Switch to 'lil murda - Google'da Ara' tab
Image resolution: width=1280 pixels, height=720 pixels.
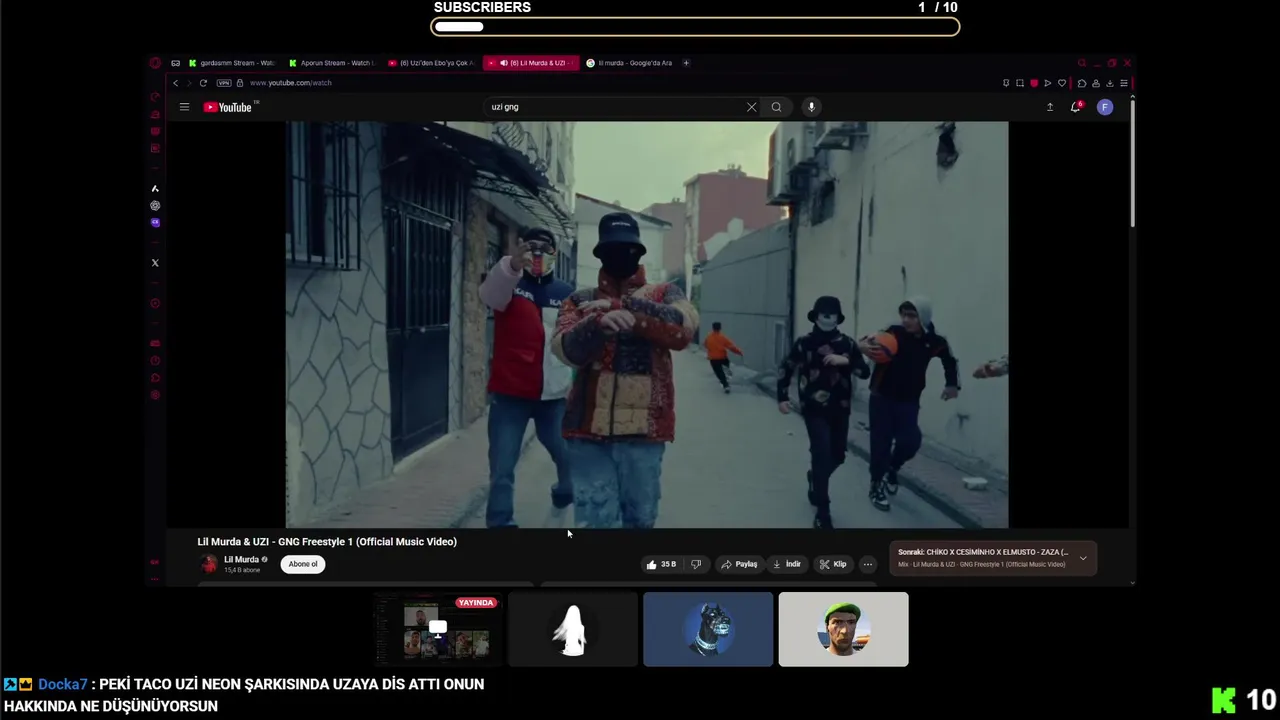click(629, 63)
